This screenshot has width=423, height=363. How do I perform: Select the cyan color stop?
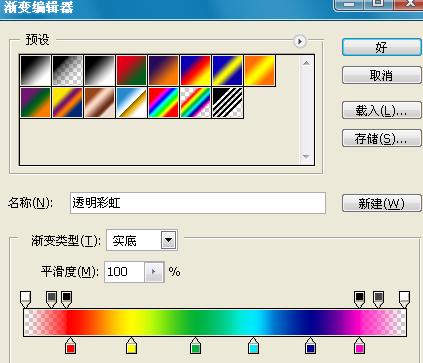[253, 346]
